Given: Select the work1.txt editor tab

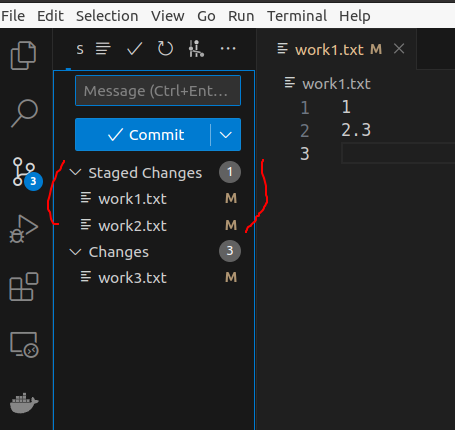Looking at the screenshot, I should point(337,49).
